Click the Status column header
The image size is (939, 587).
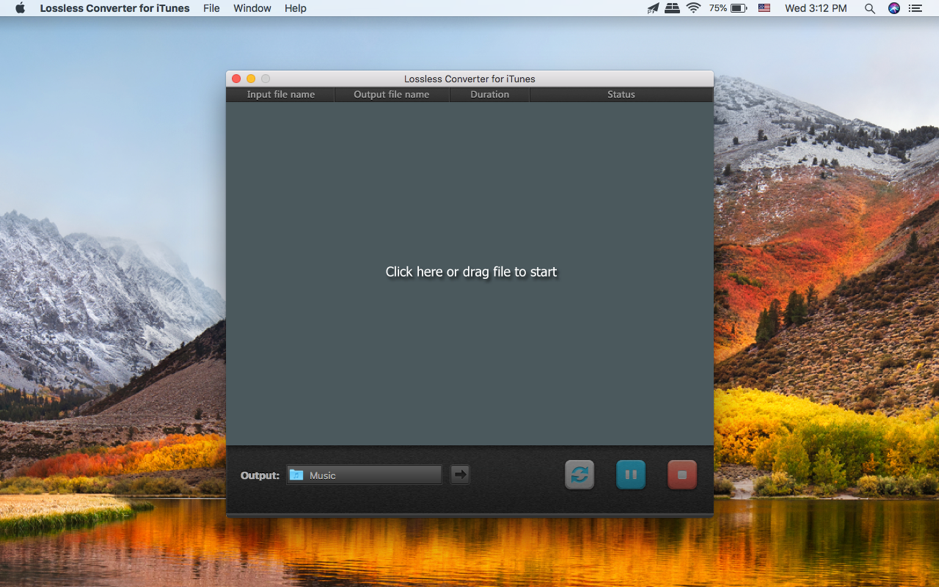pyautogui.click(x=621, y=95)
